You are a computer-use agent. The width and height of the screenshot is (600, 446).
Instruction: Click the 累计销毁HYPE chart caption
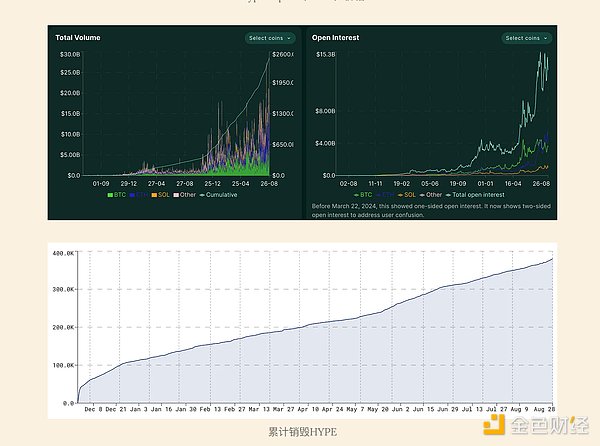299,432
